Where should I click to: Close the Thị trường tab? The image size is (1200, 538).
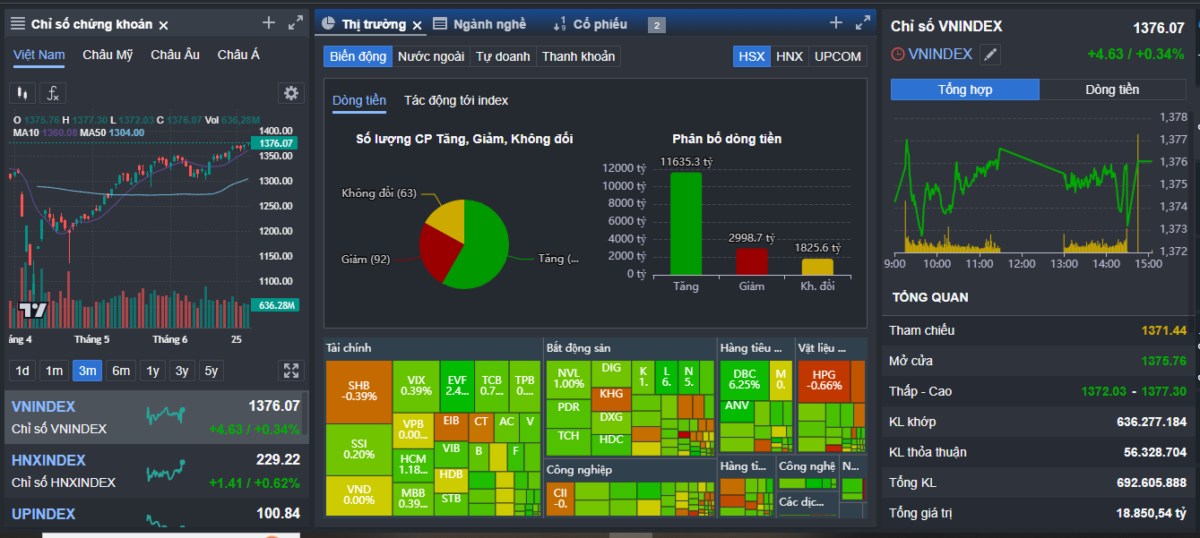click(415, 24)
